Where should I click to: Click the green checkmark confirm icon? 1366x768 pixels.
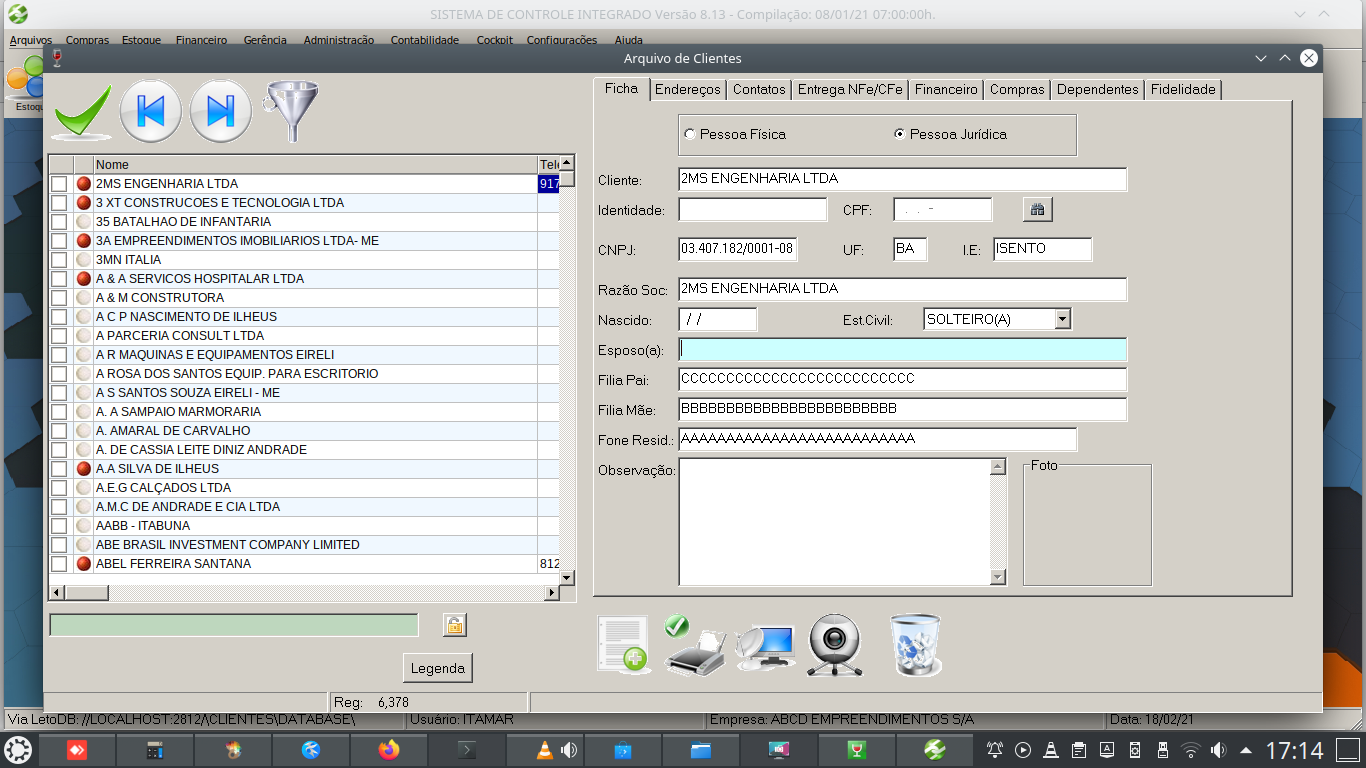[82, 111]
